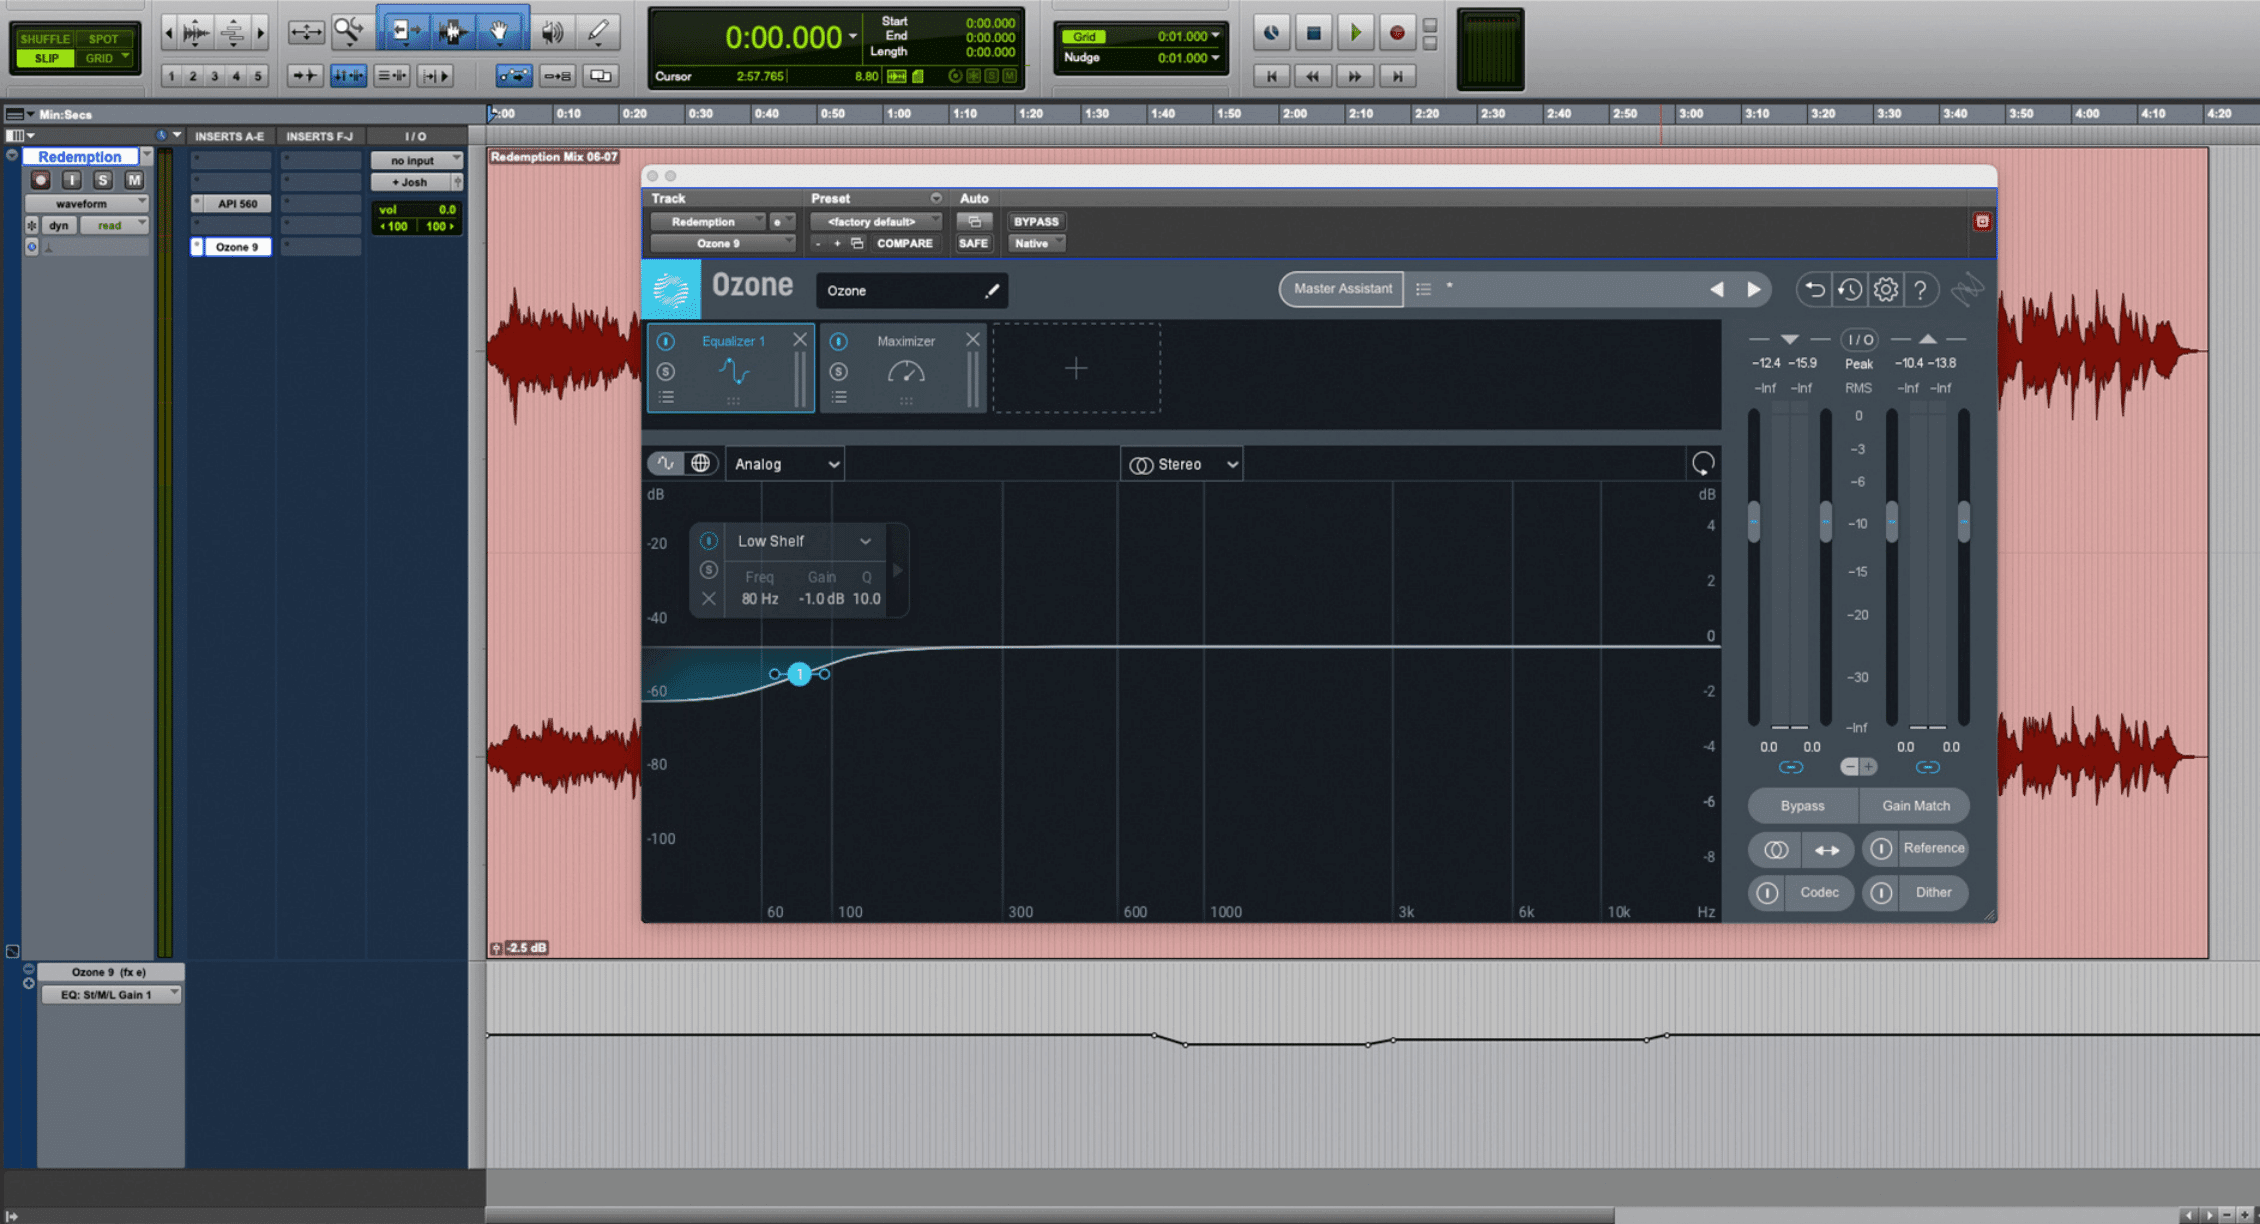Enable Tab to Transients button
This screenshot has width=2260, height=1224.
click(x=304, y=75)
